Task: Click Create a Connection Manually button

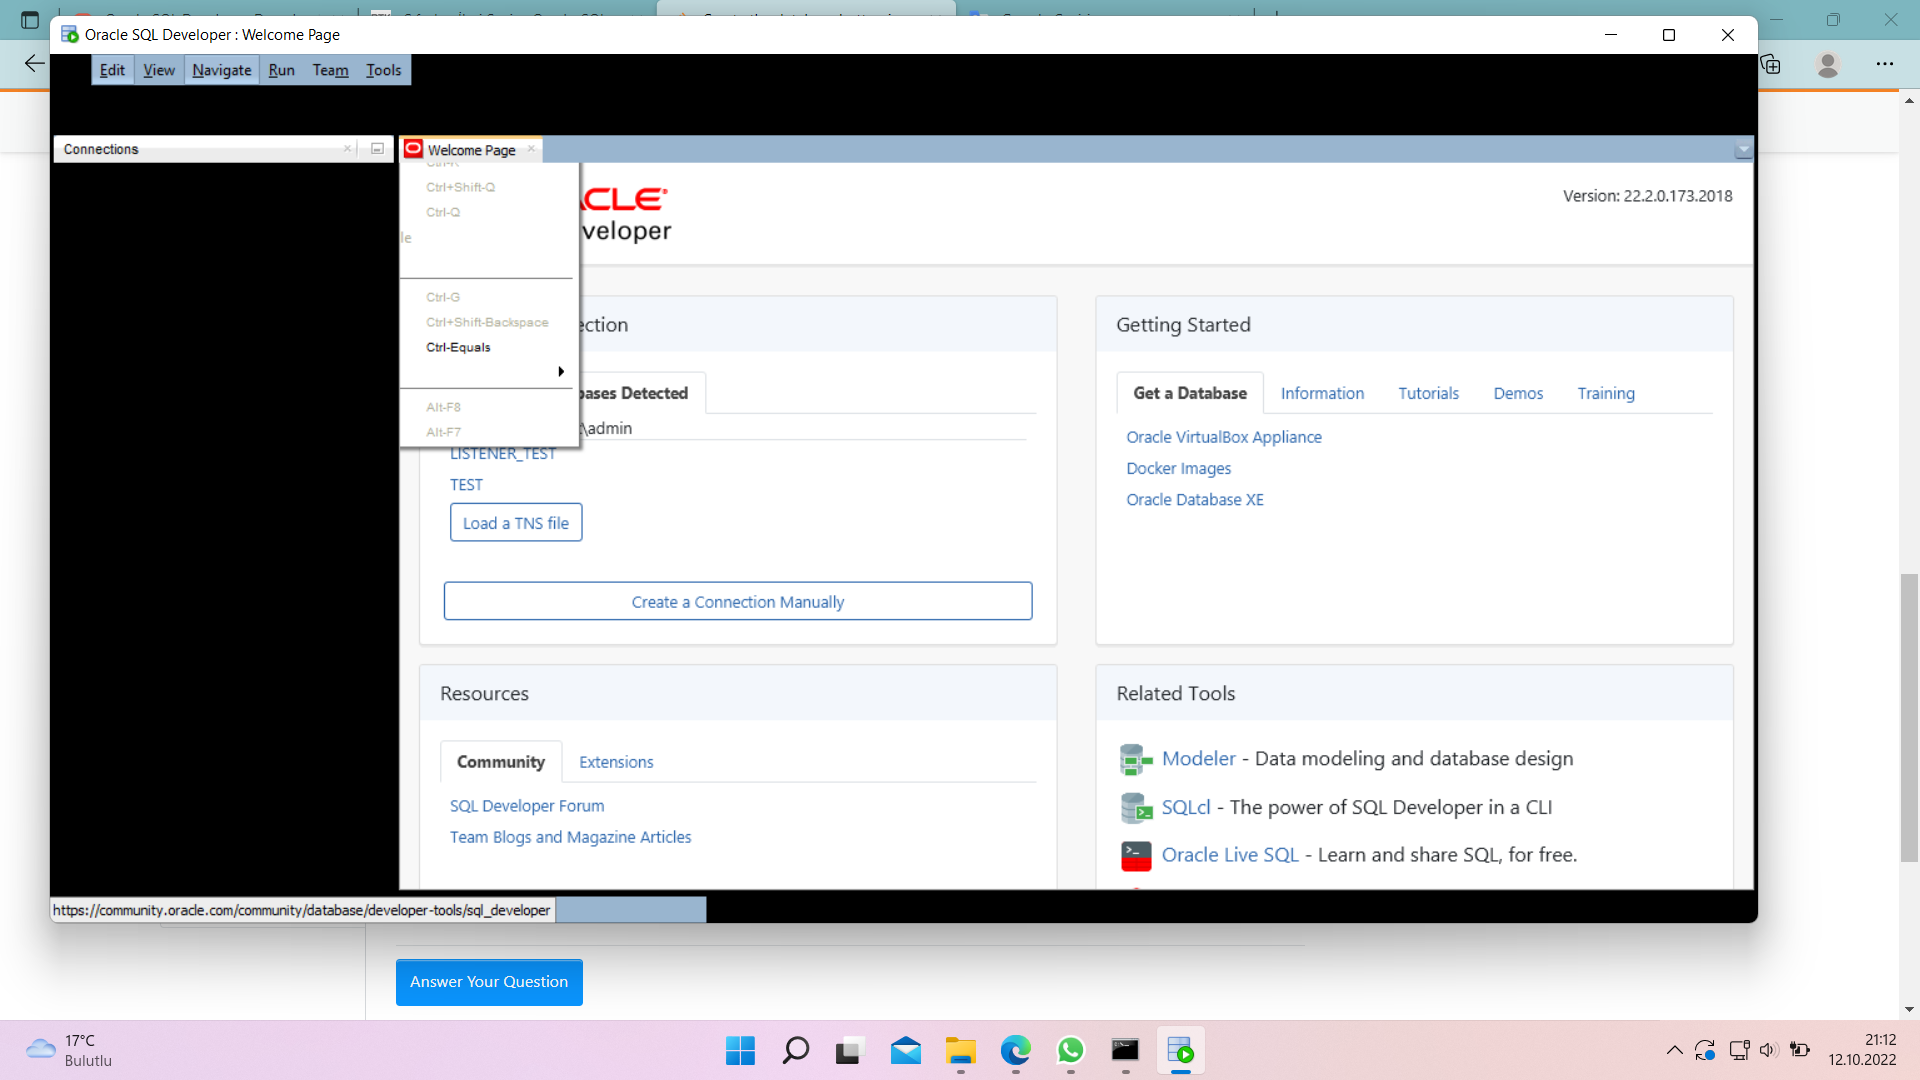Action: coord(737,601)
